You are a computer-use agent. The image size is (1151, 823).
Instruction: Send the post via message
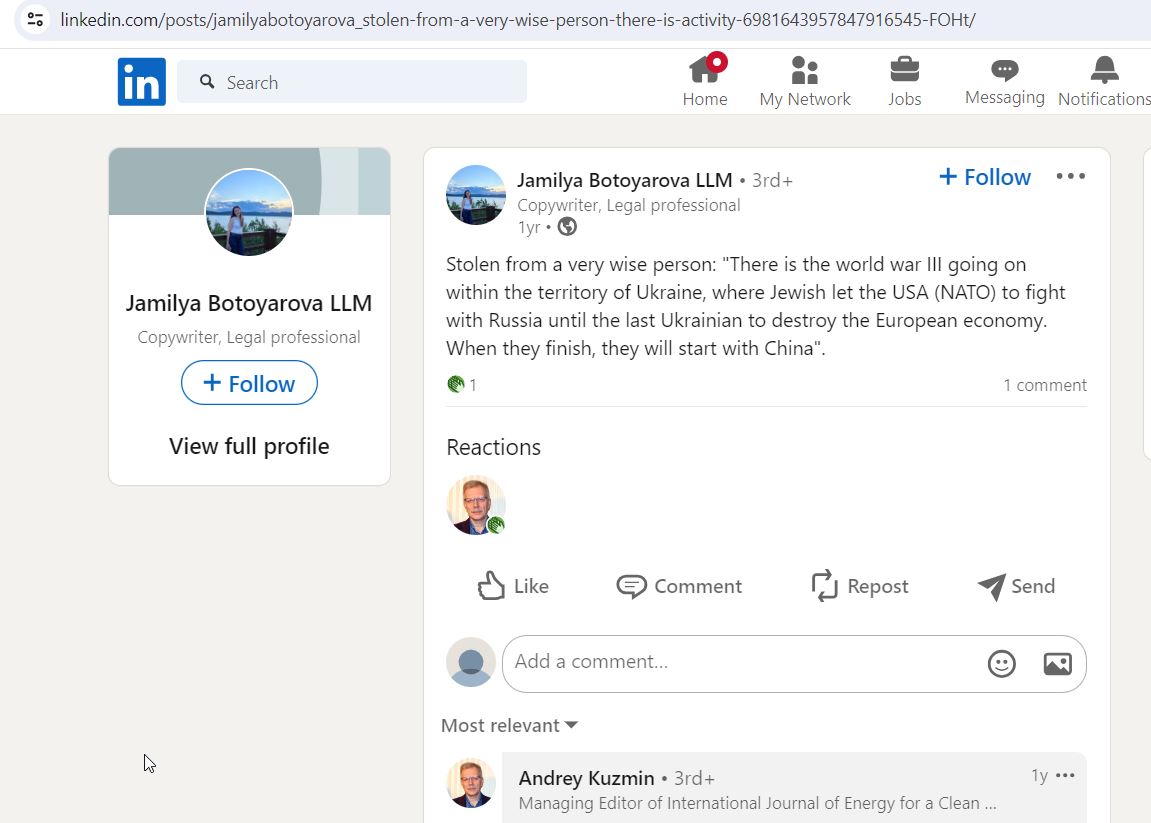tap(1016, 586)
